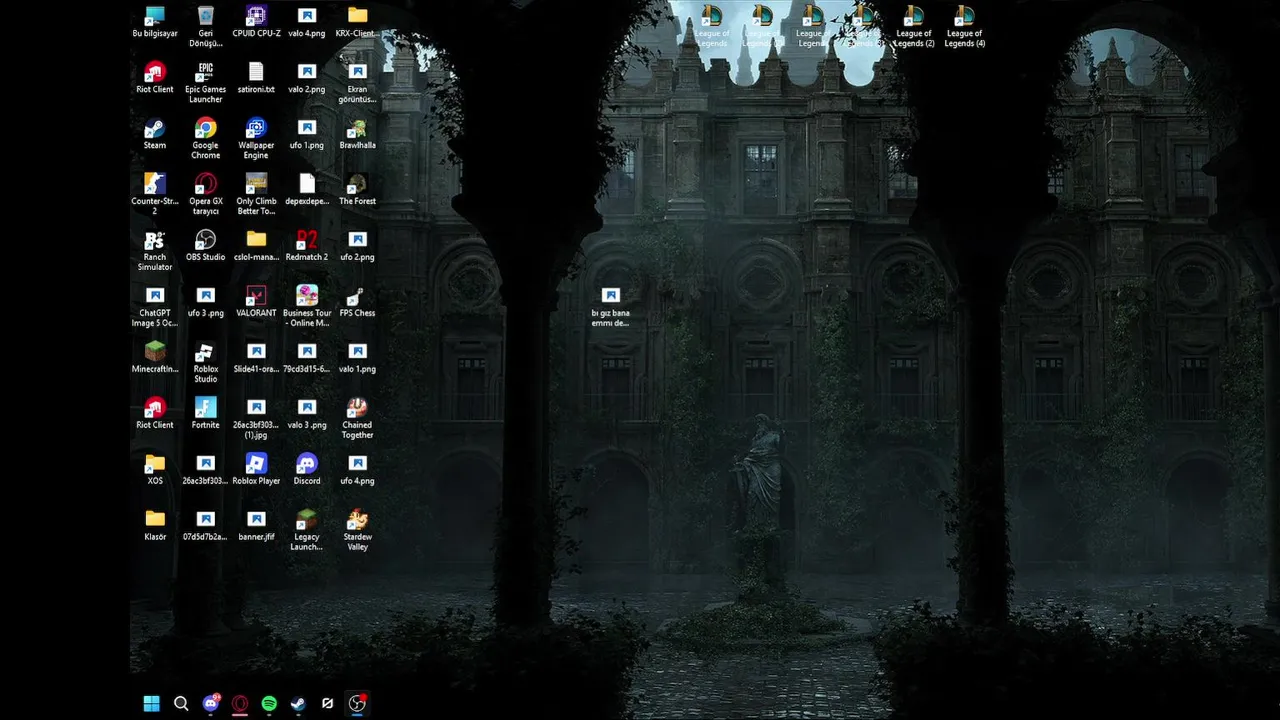Launch Ranch Simulator shortcut

[154, 250]
